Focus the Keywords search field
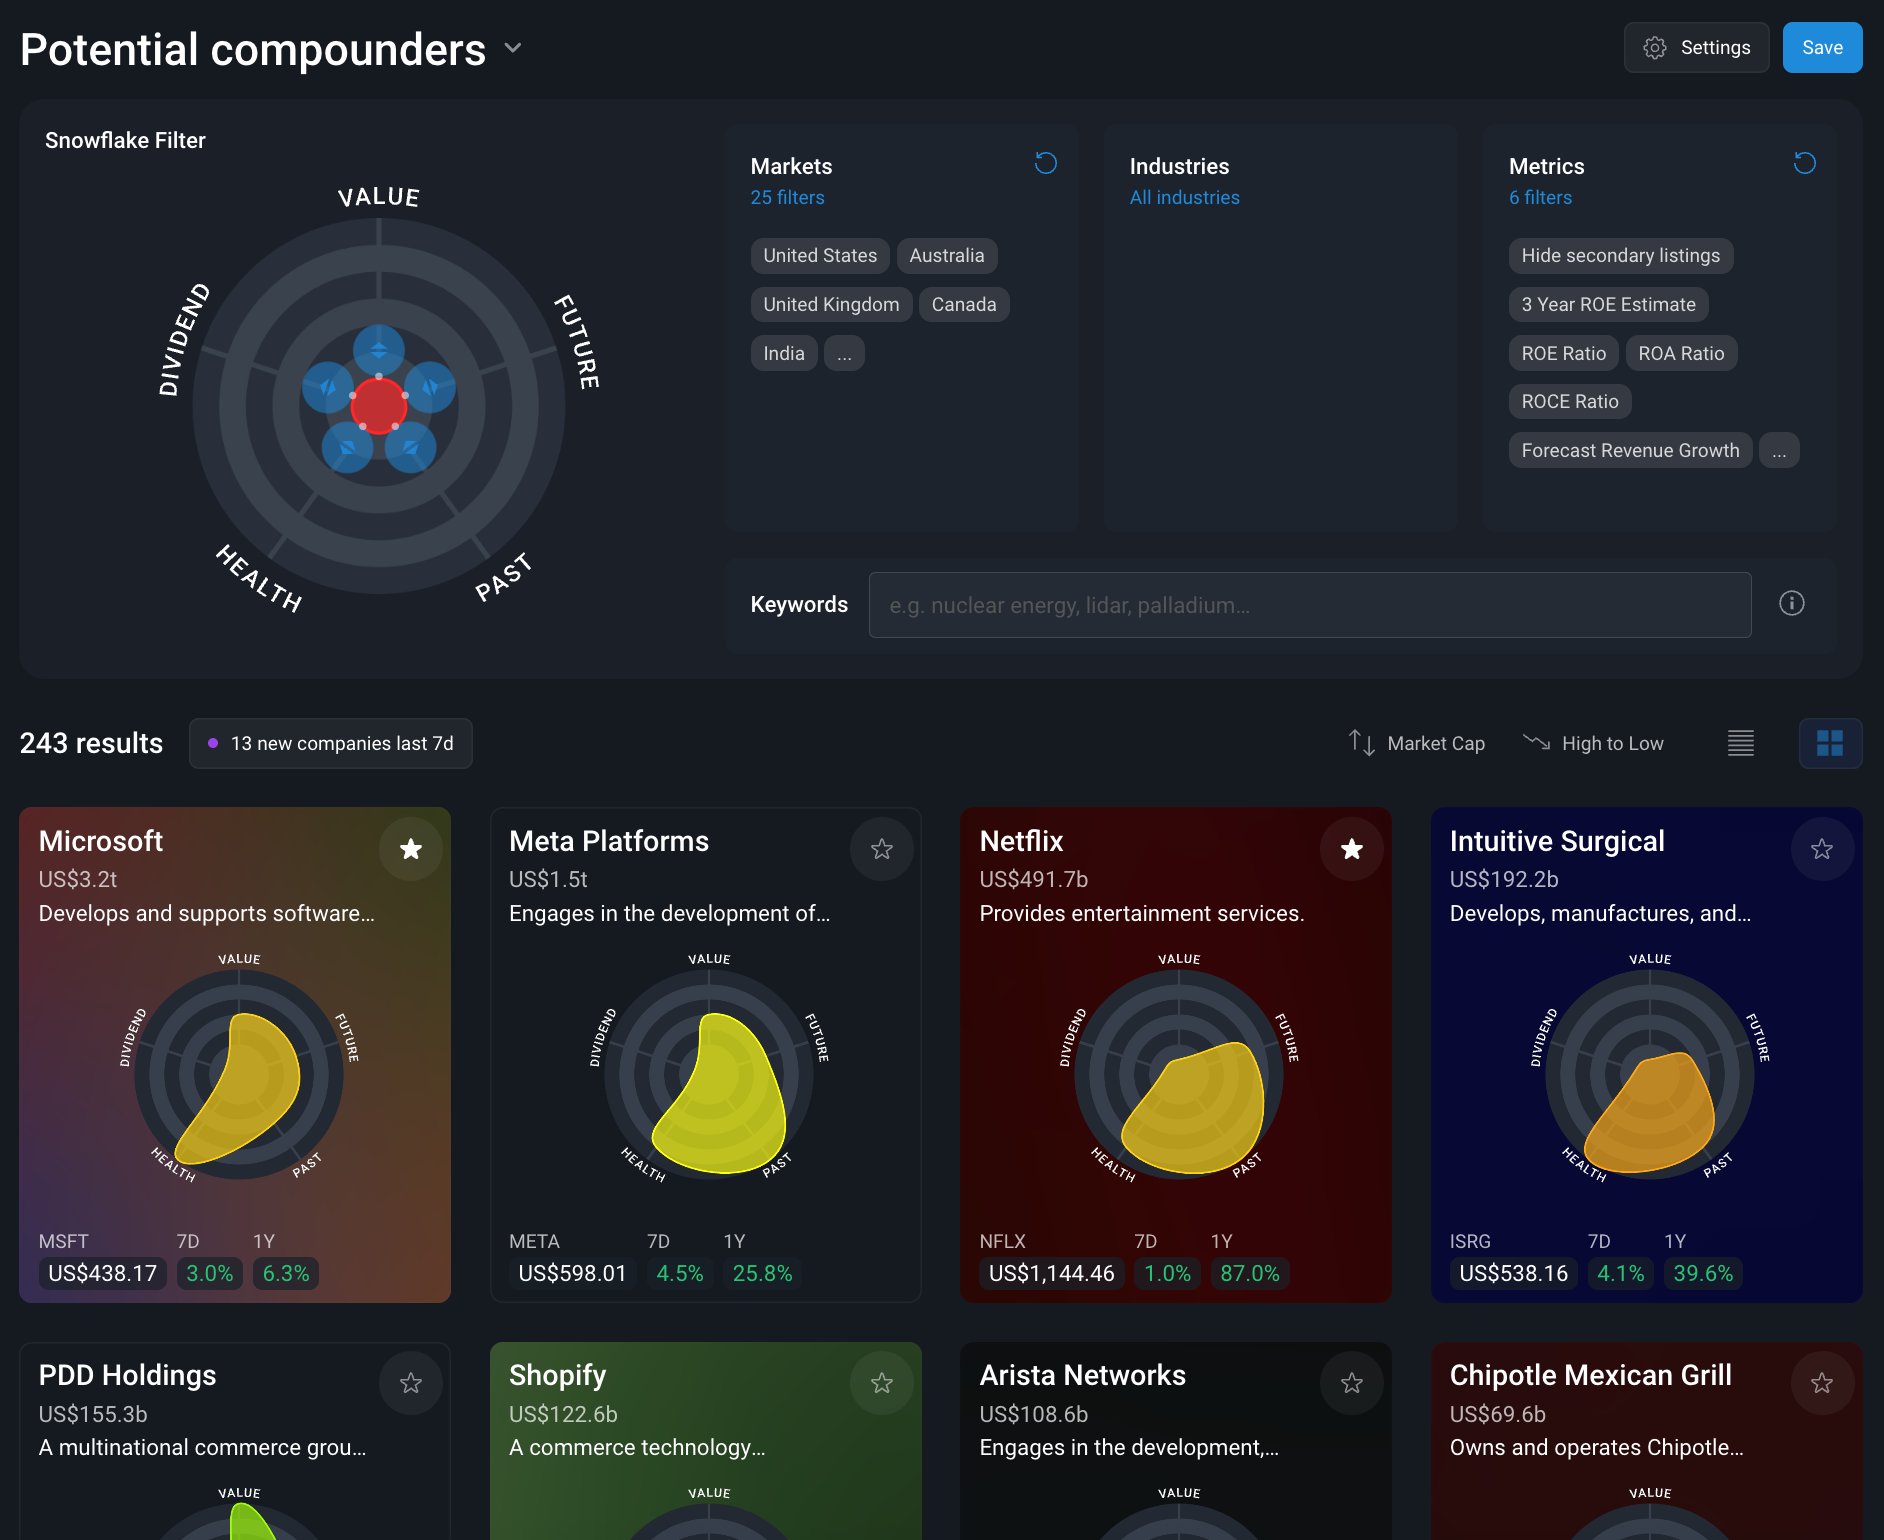This screenshot has width=1884, height=1540. coord(1309,605)
